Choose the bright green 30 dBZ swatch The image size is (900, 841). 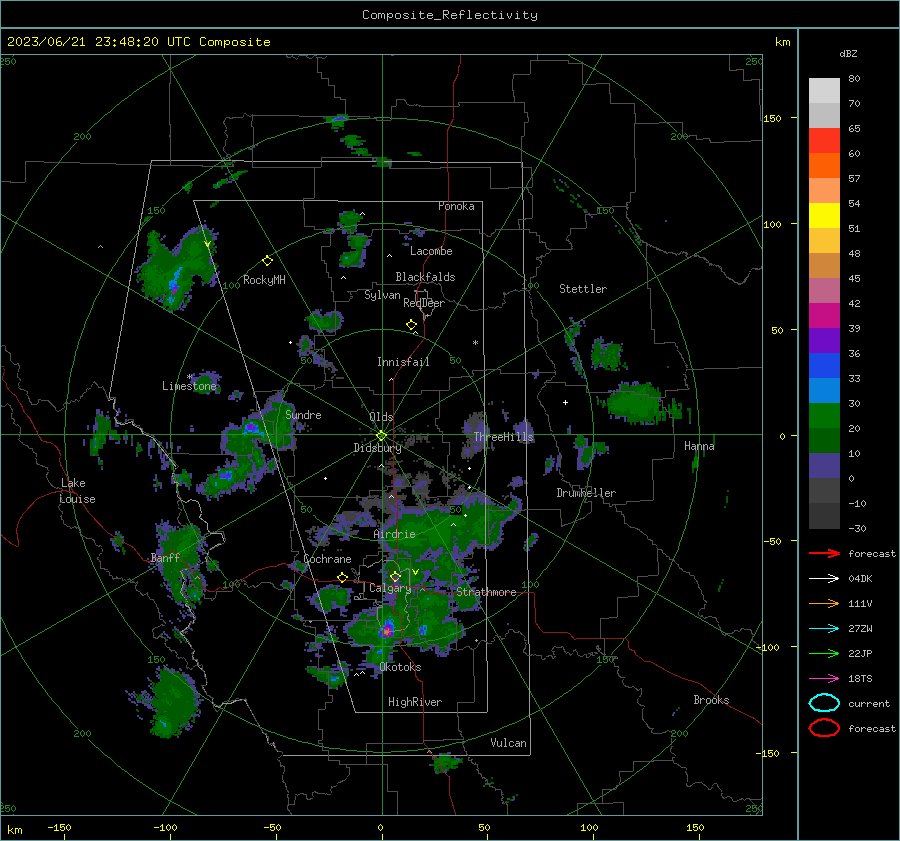coord(824,415)
